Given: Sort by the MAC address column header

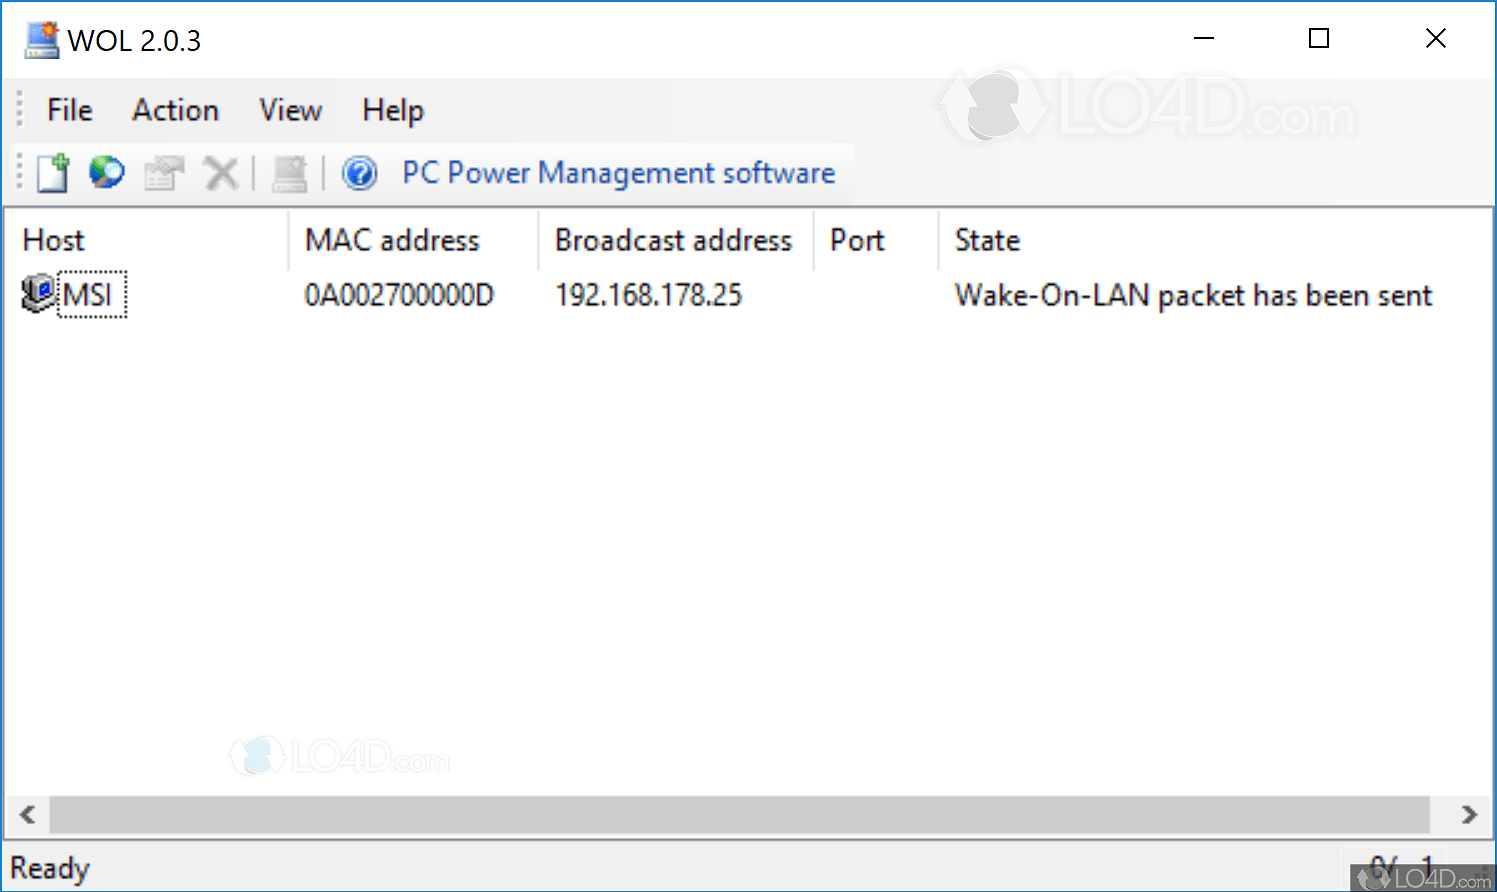Looking at the screenshot, I should [414, 240].
